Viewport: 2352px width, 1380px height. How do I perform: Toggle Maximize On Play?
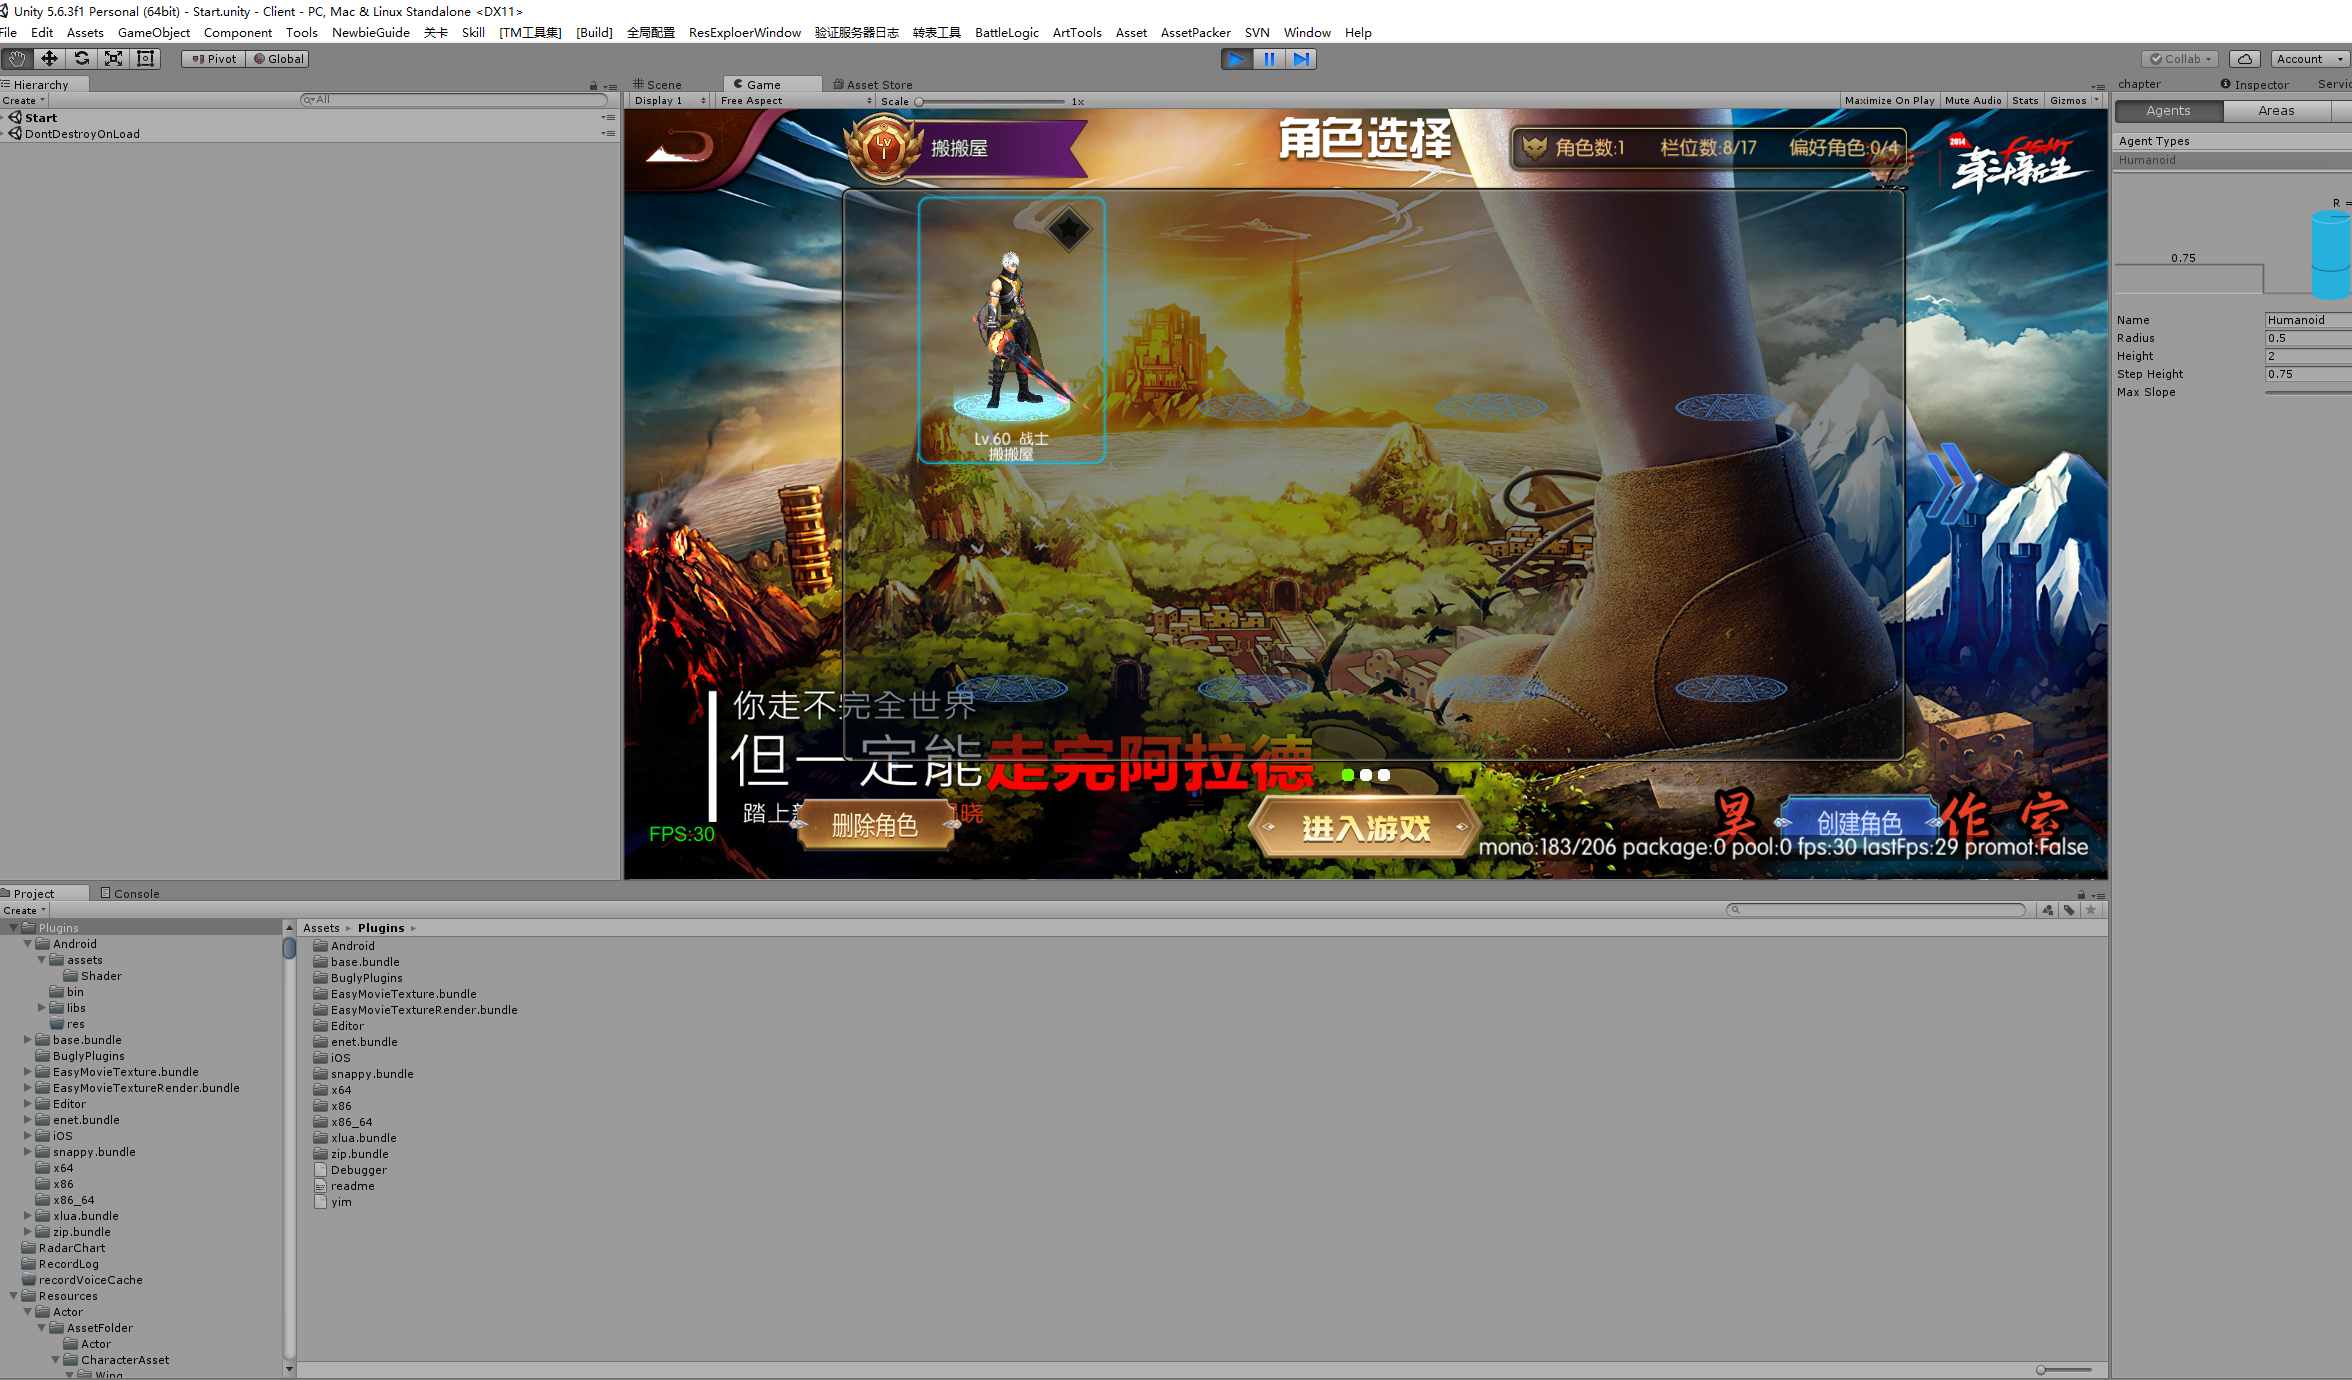click(1889, 101)
